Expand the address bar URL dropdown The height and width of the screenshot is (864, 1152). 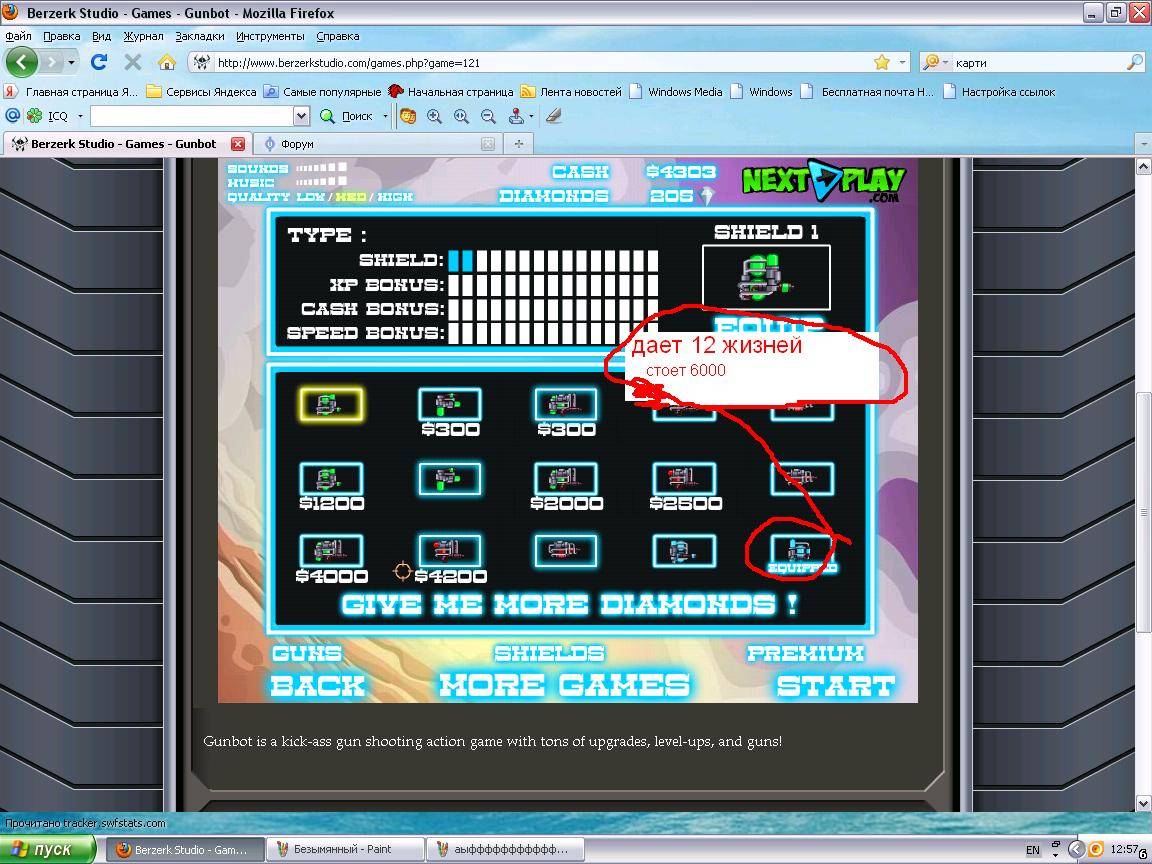click(x=902, y=62)
